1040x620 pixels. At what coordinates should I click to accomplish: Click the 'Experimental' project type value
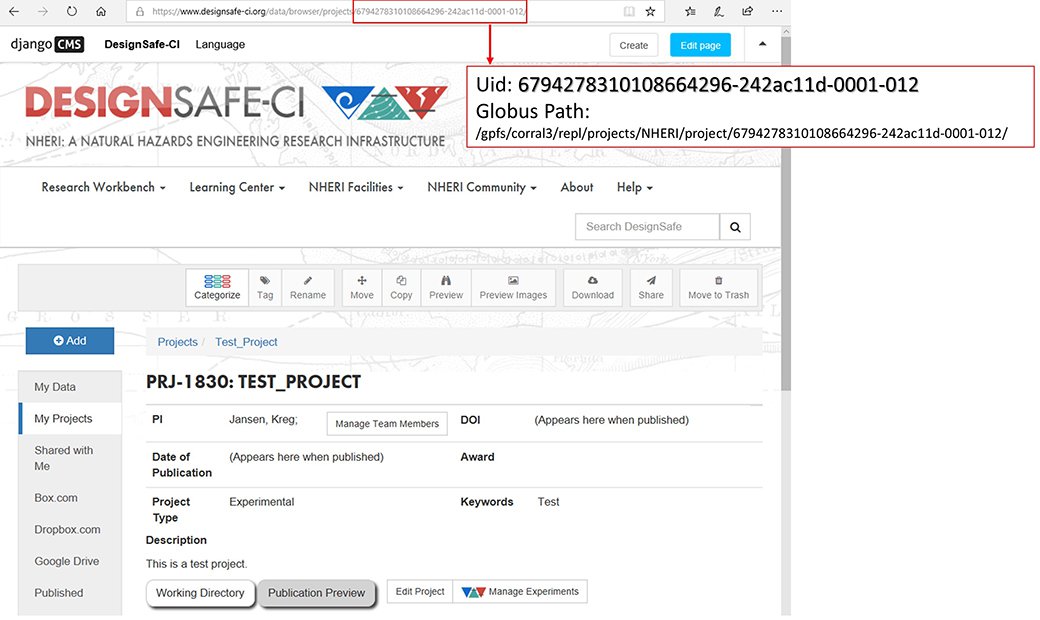click(261, 502)
